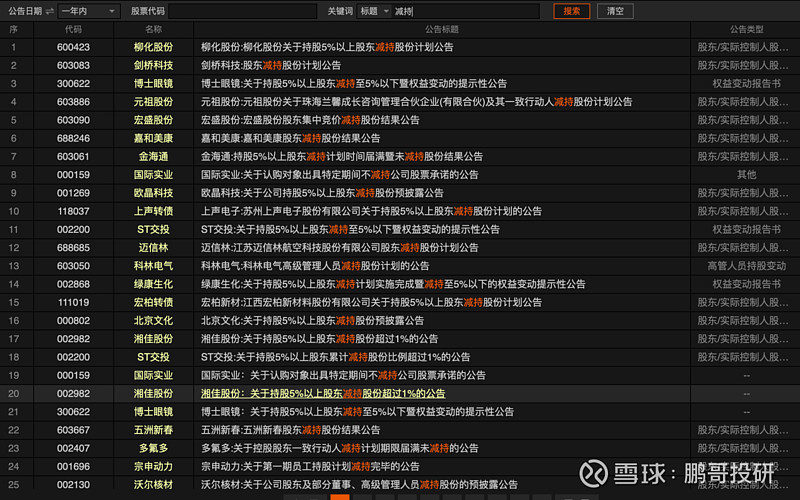The height and width of the screenshot is (500, 800).
Task: Sort by the 名称 column header
Action: 154,30
